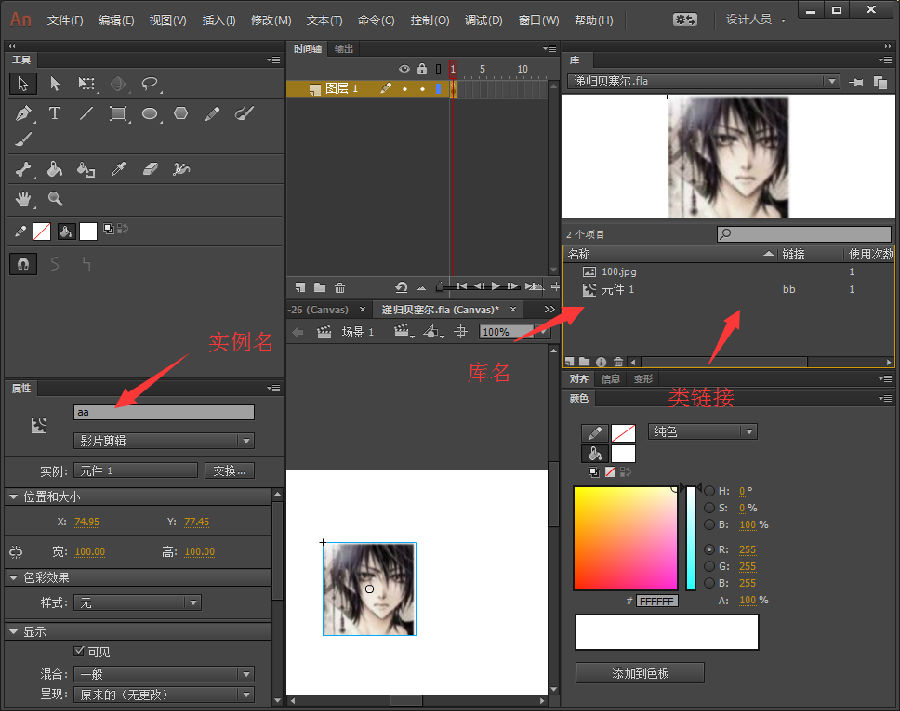Screen dimensions: 900x711
Task: Open the 修改(M) menu
Action: pyautogui.click(x=270, y=20)
